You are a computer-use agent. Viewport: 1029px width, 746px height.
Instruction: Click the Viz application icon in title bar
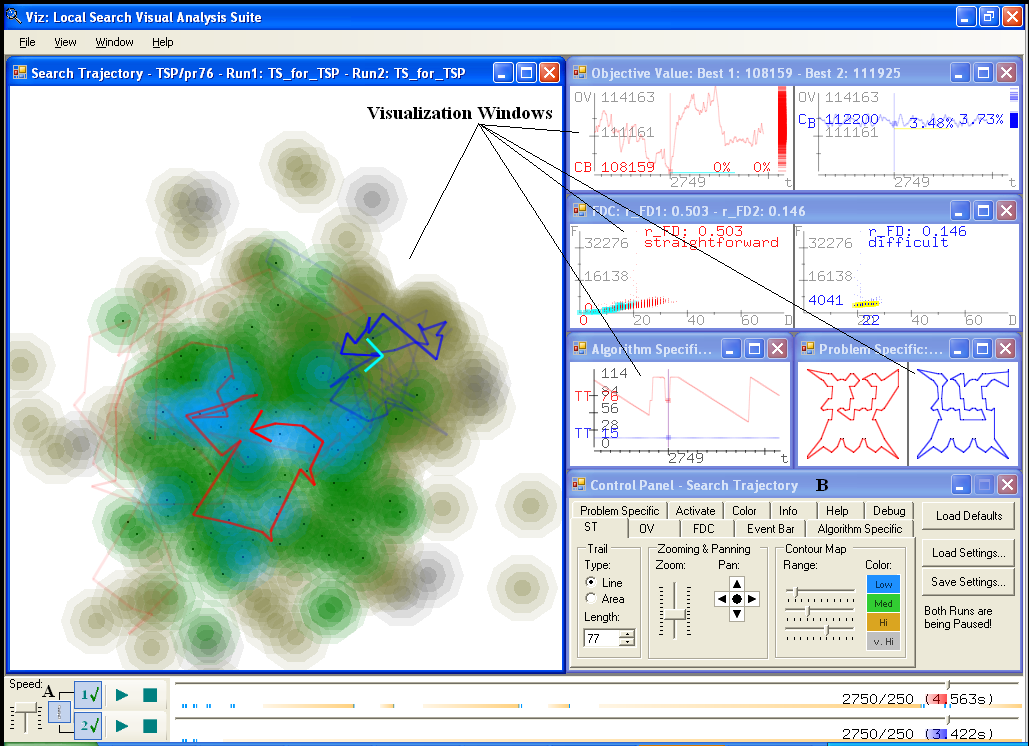[x=14, y=16]
